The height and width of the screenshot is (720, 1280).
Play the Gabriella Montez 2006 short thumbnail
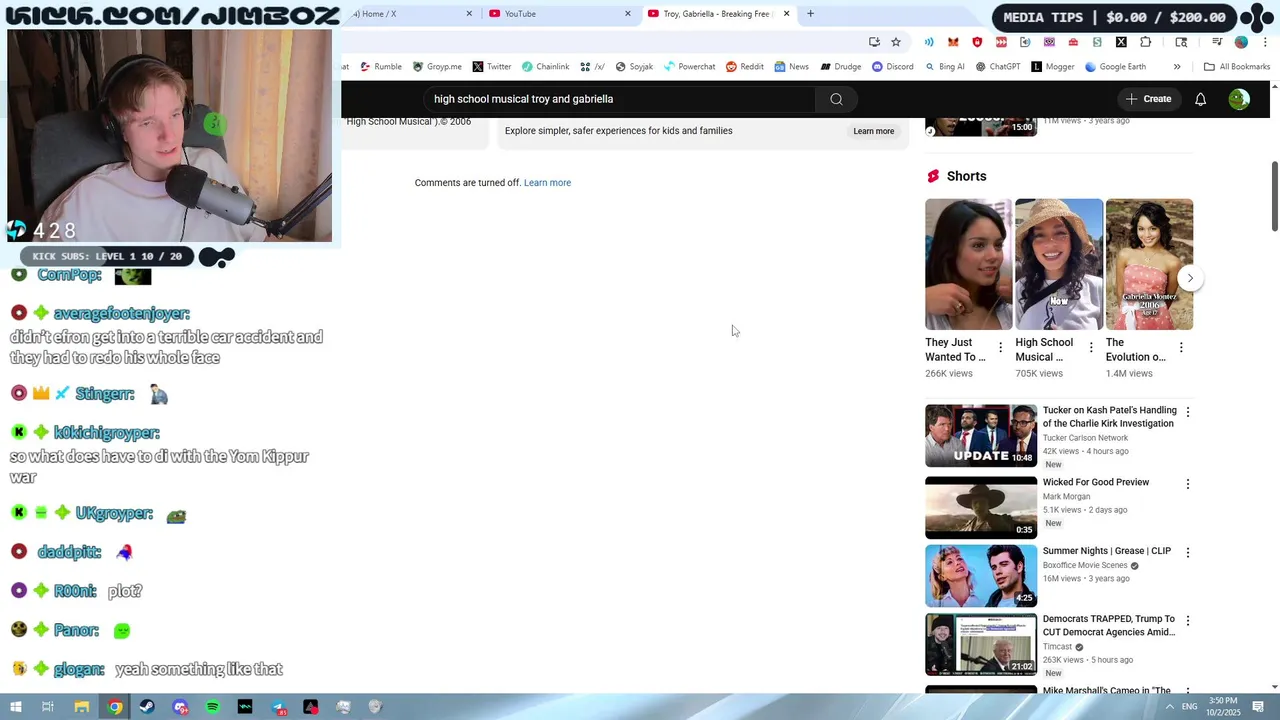1149,264
